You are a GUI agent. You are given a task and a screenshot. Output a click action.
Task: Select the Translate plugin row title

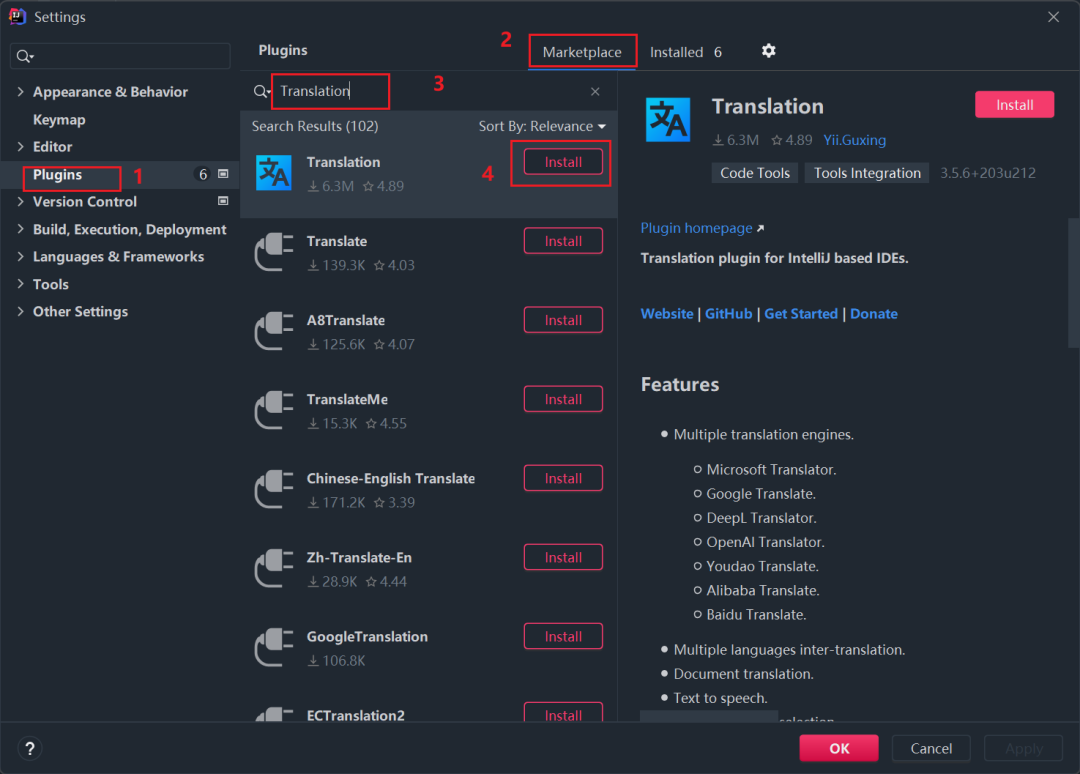click(337, 242)
